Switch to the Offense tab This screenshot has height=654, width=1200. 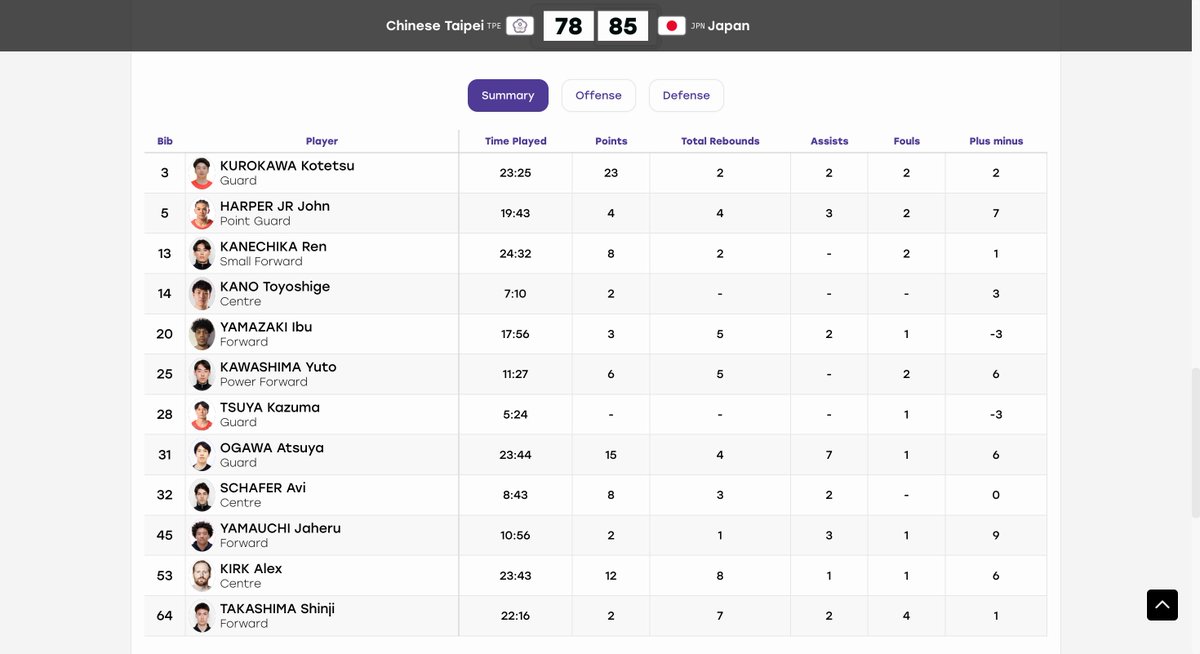[x=598, y=95]
